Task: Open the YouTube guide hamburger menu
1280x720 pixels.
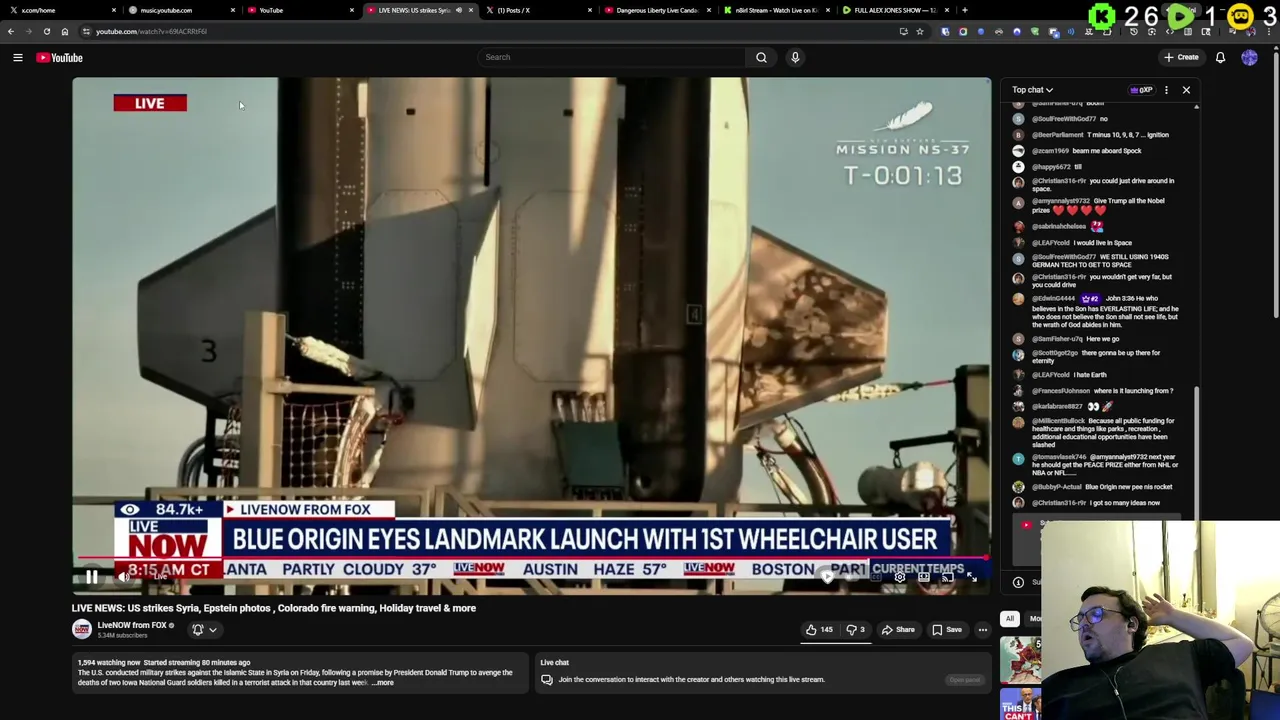Action: tap(17, 57)
